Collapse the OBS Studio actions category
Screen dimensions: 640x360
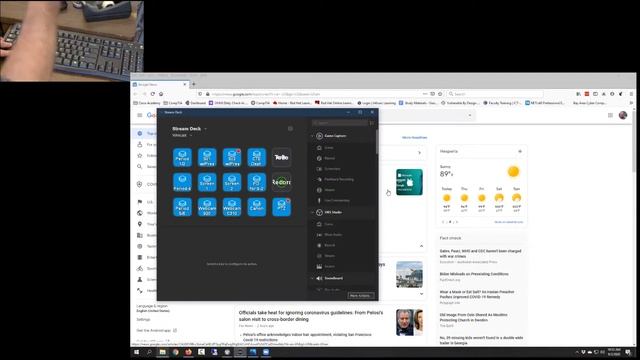313,213
